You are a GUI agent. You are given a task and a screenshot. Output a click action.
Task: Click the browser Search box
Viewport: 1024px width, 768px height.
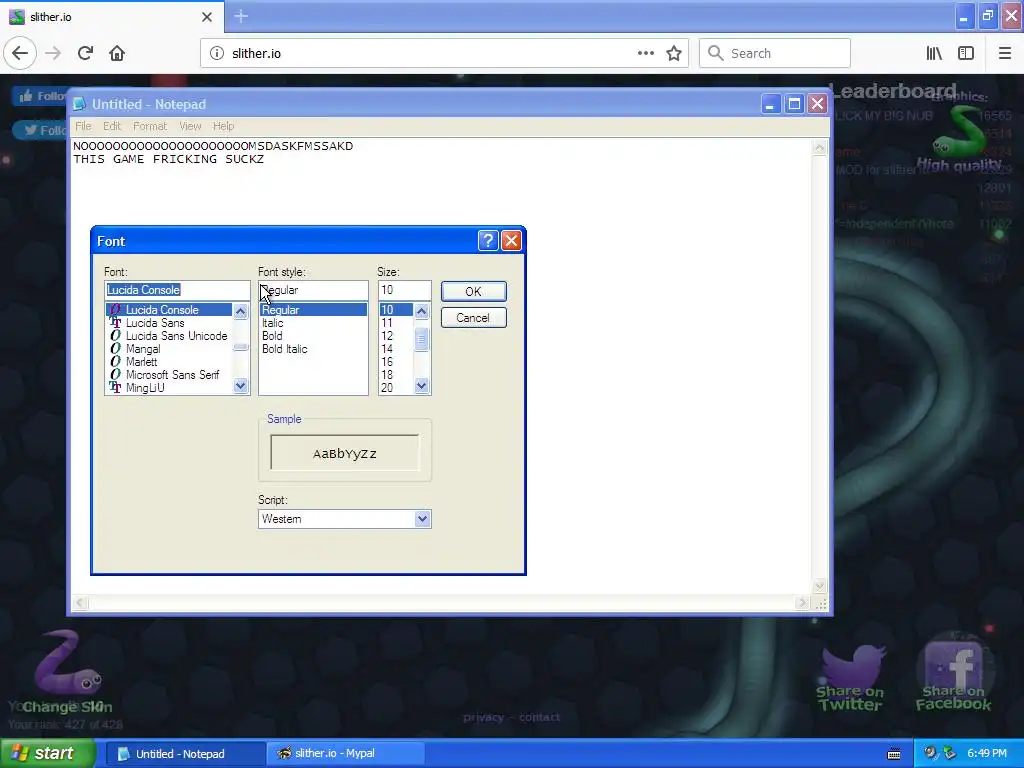775,54
